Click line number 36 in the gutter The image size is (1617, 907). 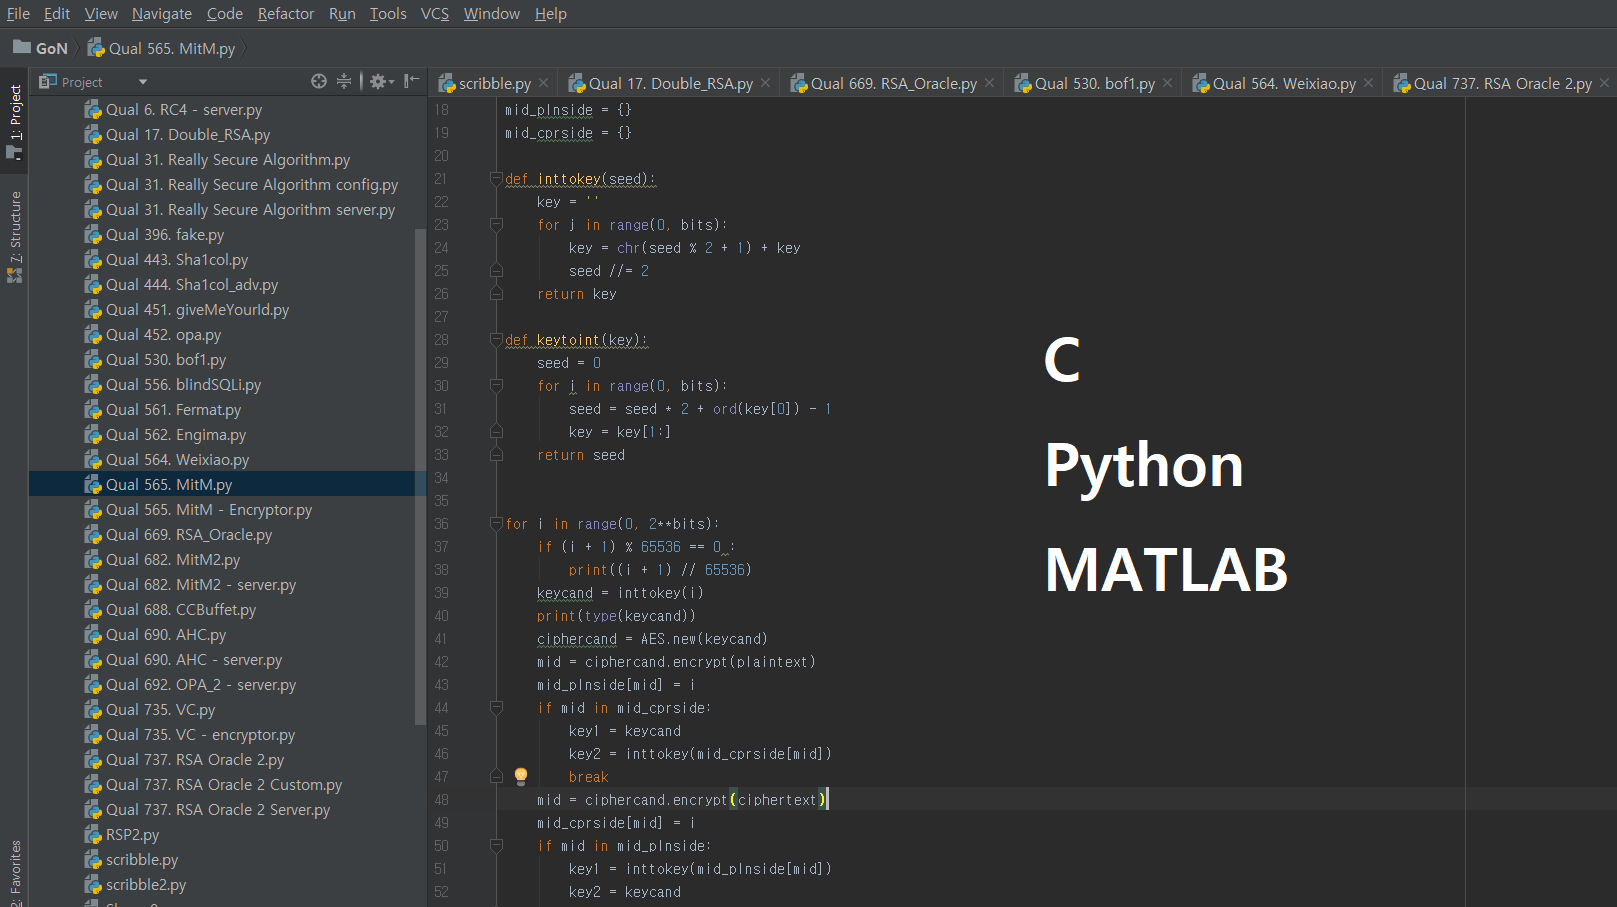(x=441, y=524)
